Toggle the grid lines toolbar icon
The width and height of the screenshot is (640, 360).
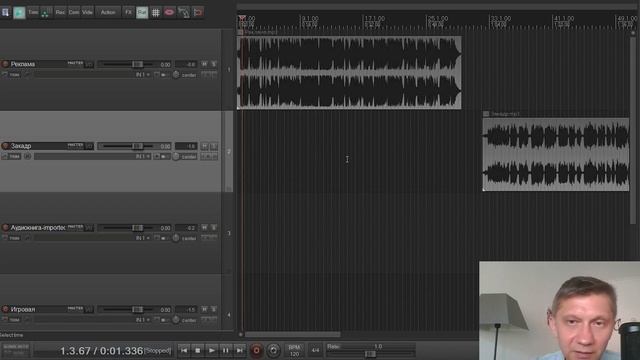[156, 13]
